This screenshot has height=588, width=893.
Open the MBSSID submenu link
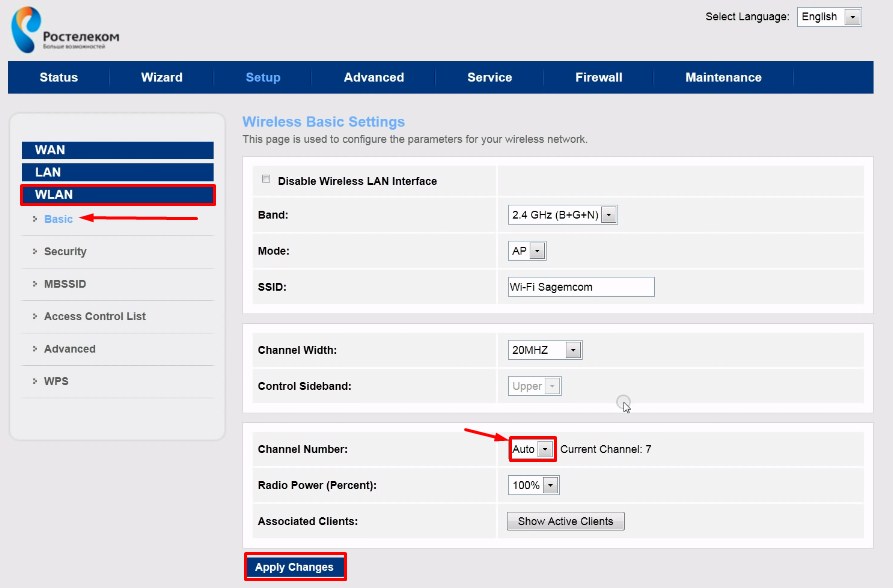[65, 284]
